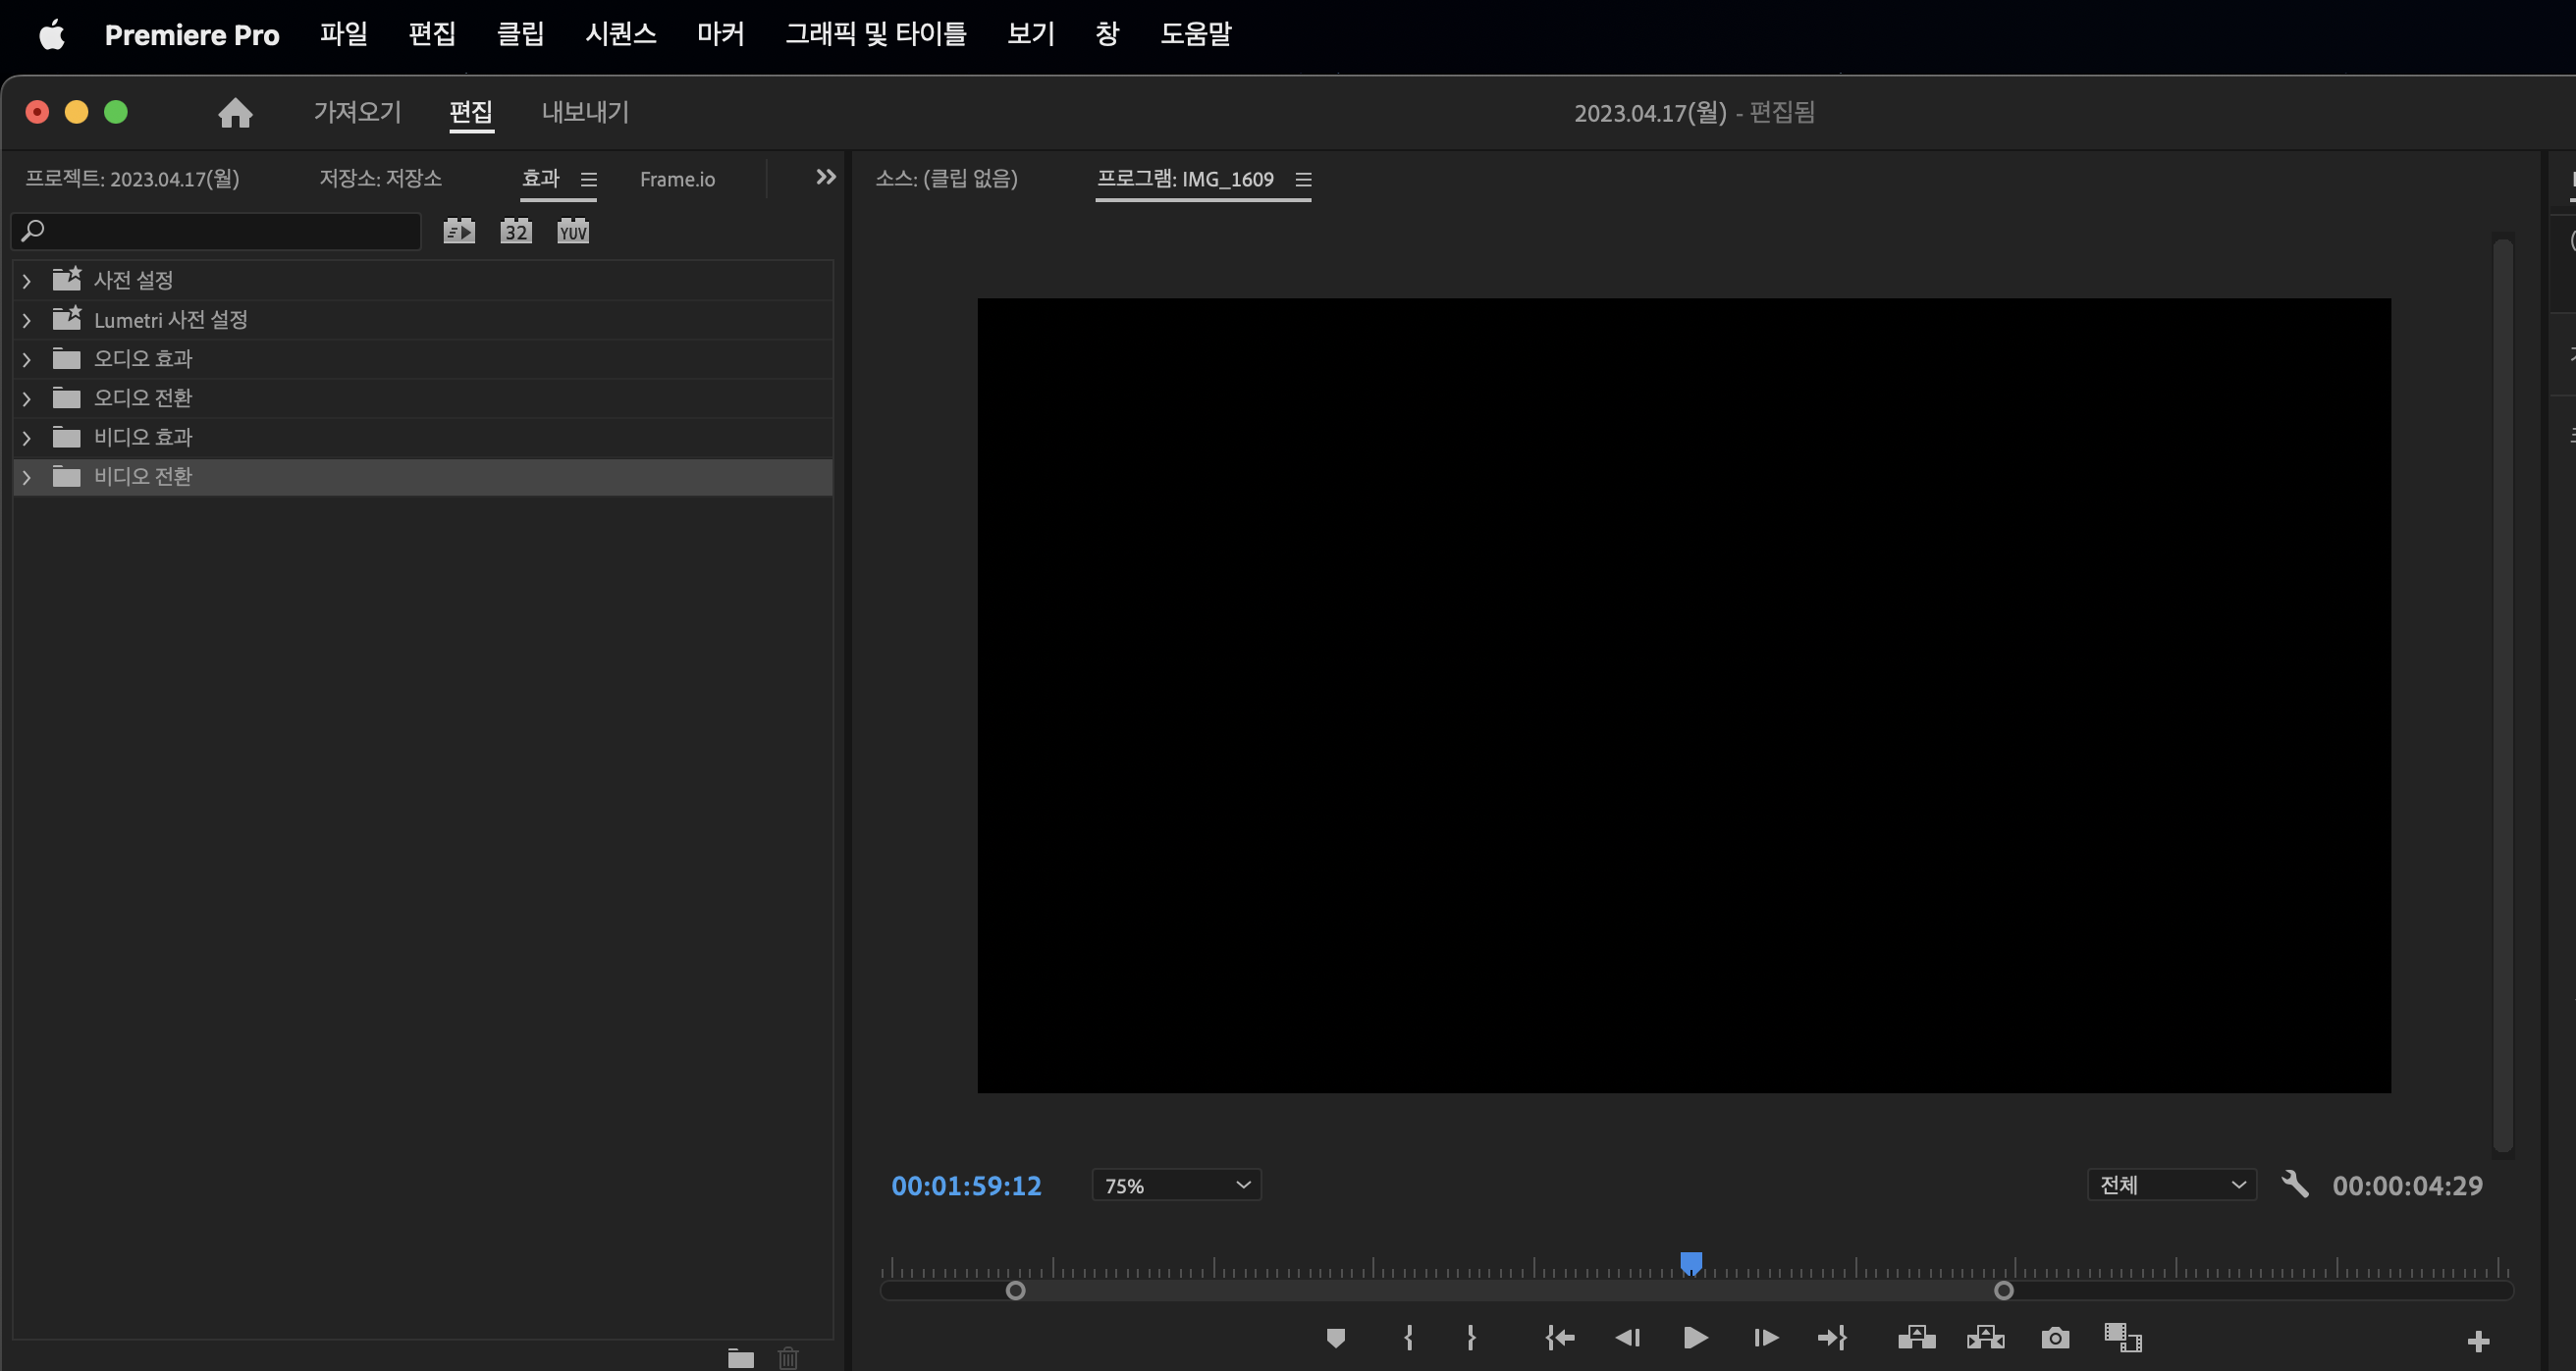Open the 그래픽 및 타이틀 menu

pos(875,34)
